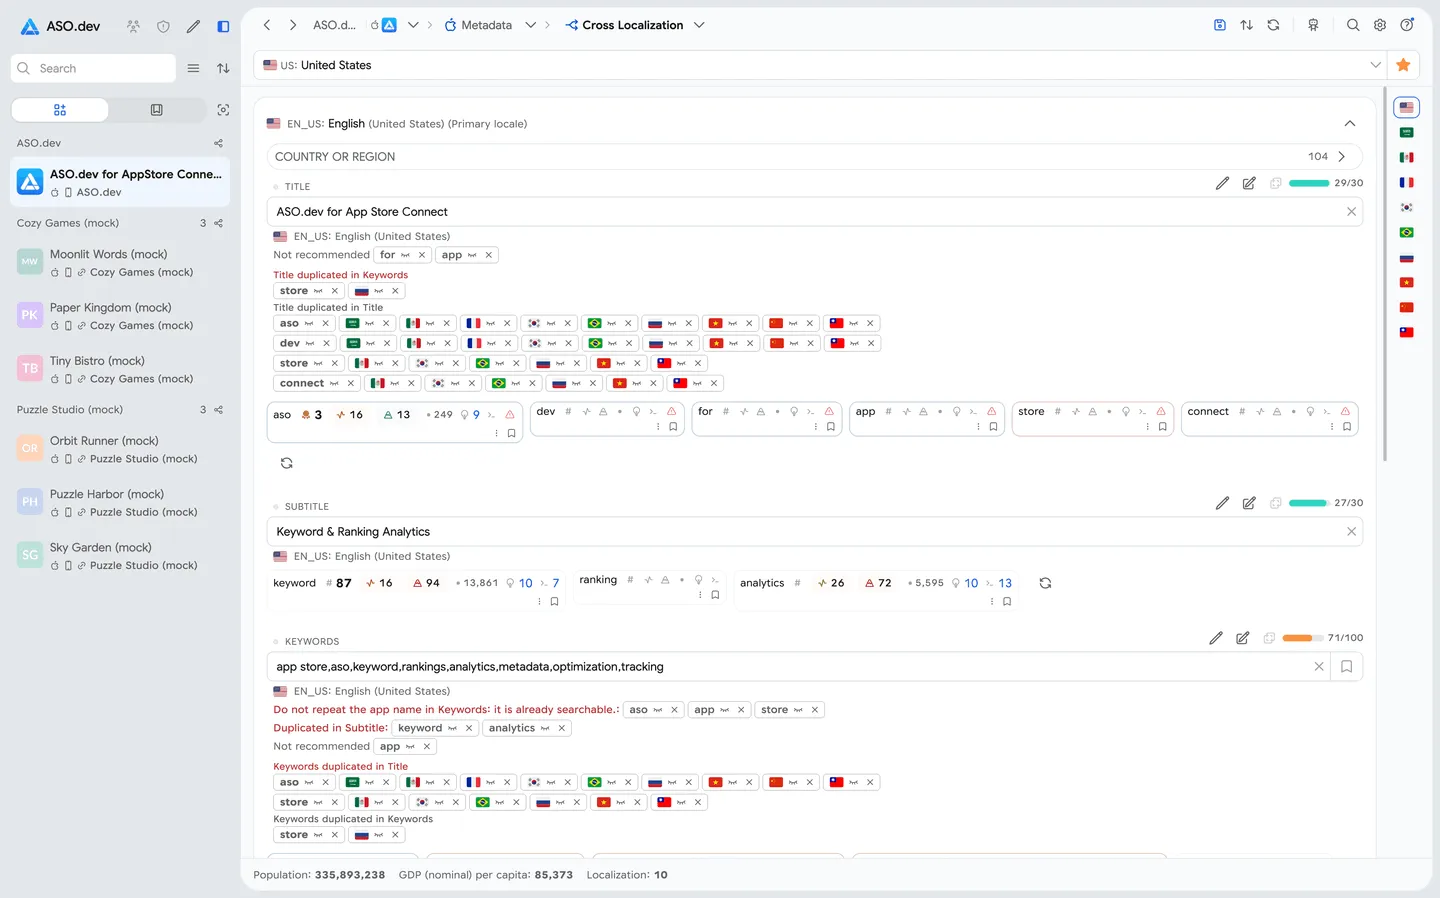
Task: Open the search magnifier in the top toolbar
Action: 1353,25
